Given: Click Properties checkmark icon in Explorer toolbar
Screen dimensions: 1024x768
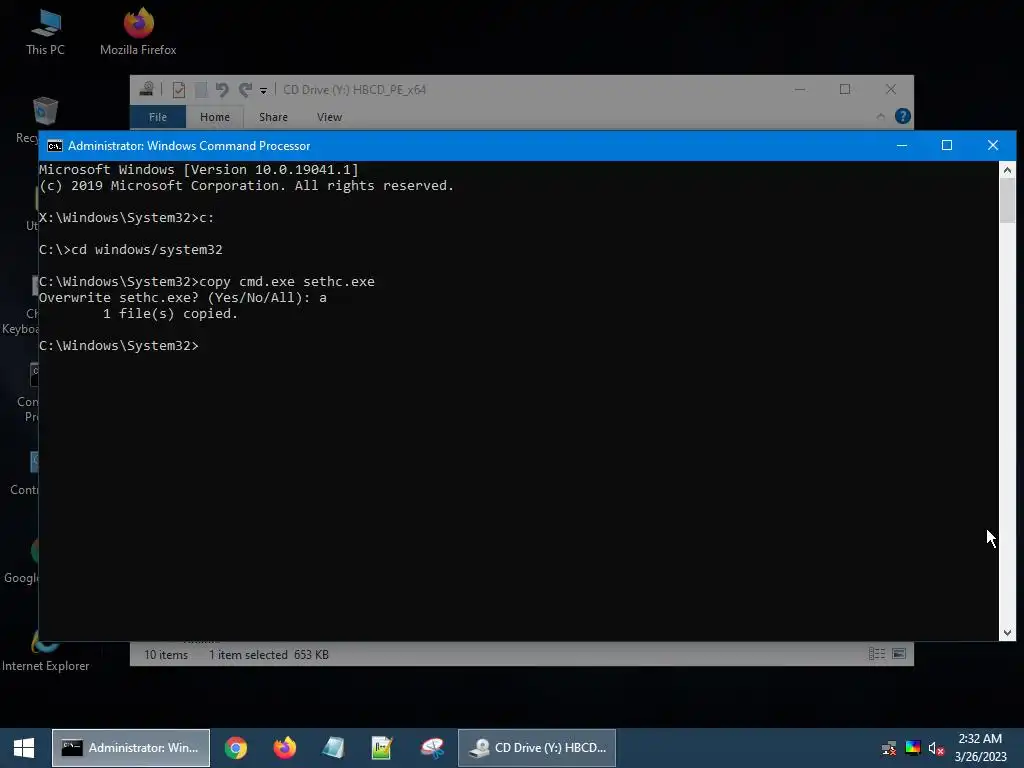Looking at the screenshot, I should point(178,89).
